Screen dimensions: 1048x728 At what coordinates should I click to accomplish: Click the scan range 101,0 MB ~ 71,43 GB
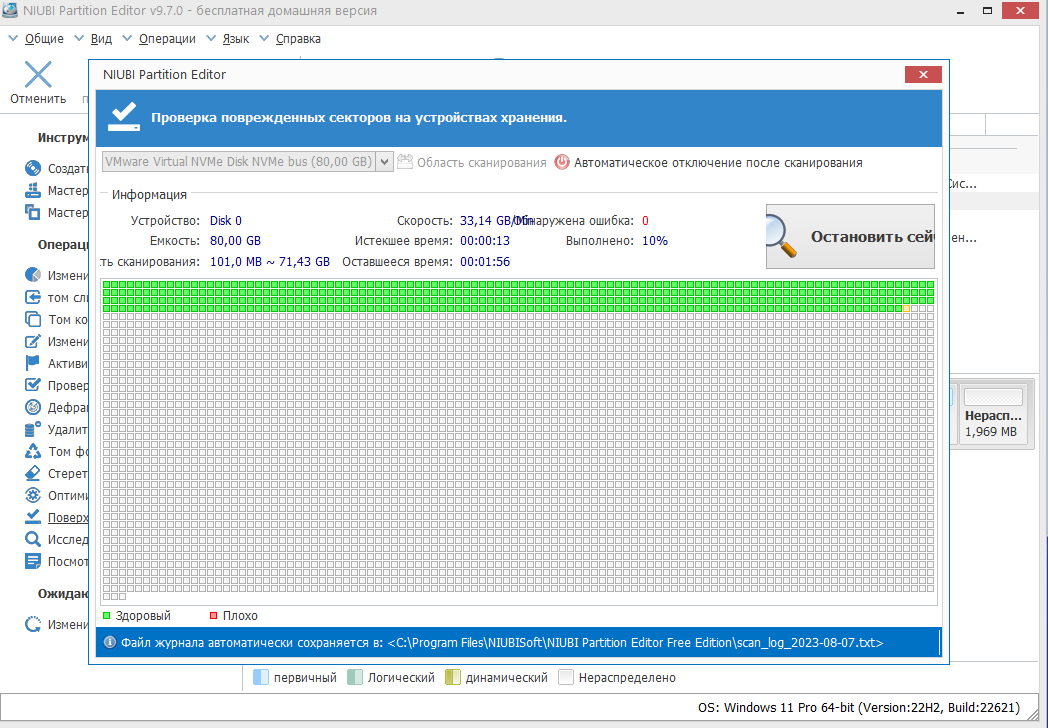tap(270, 261)
